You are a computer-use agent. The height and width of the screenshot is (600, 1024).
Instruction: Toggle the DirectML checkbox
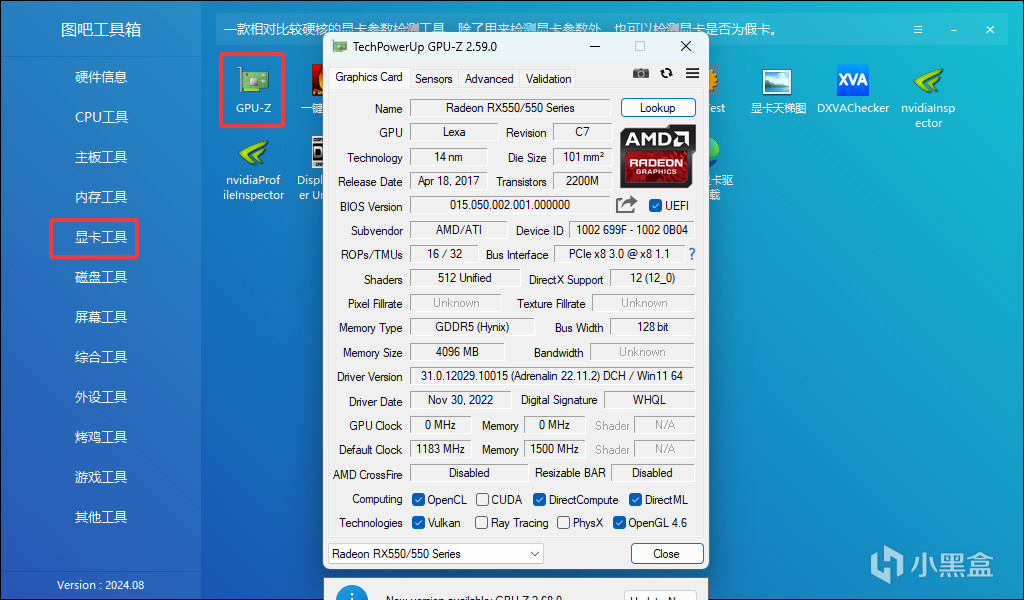point(635,499)
